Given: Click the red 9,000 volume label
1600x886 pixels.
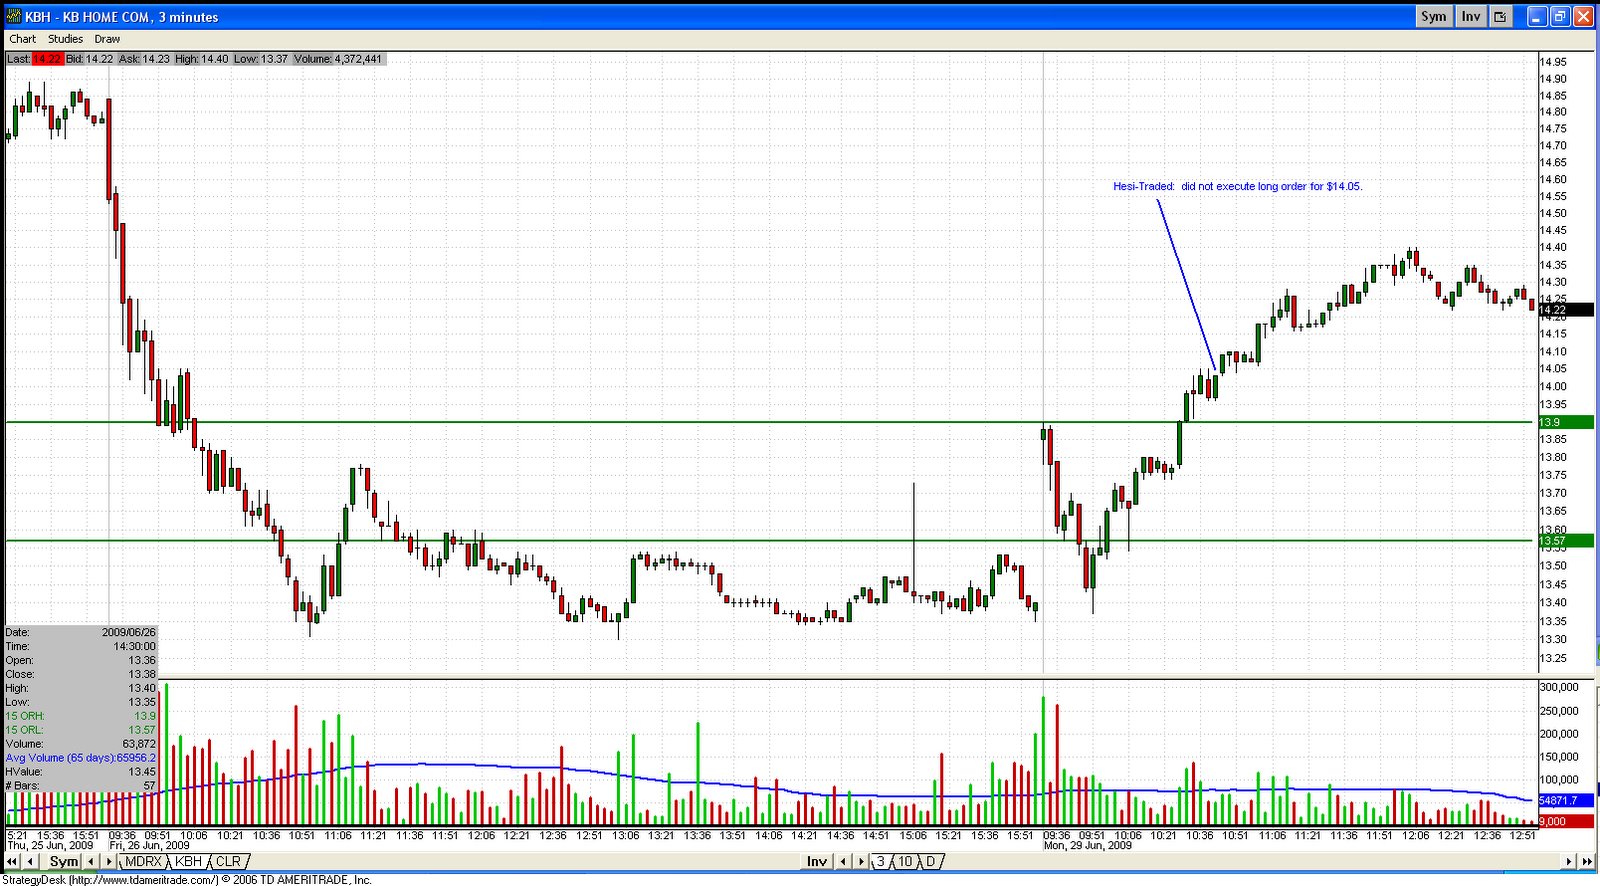Looking at the screenshot, I should coord(1565,821).
